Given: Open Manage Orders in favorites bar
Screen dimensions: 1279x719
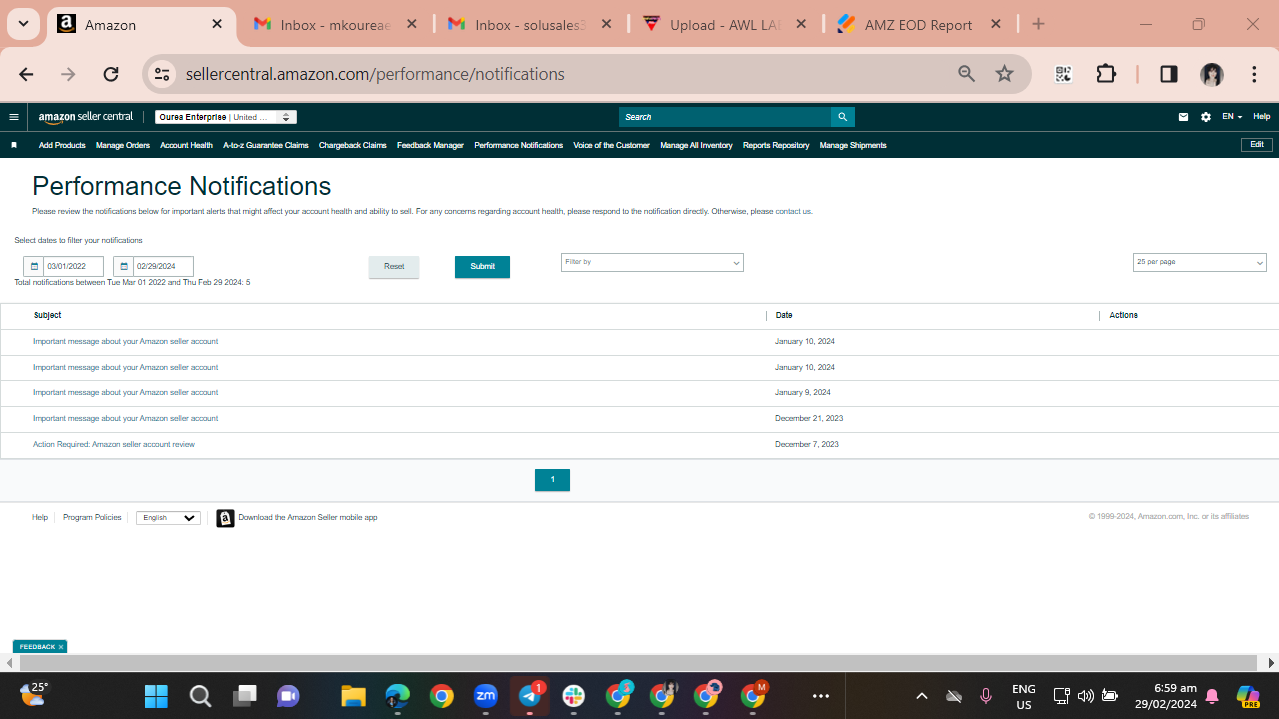Looking at the screenshot, I should point(123,145).
